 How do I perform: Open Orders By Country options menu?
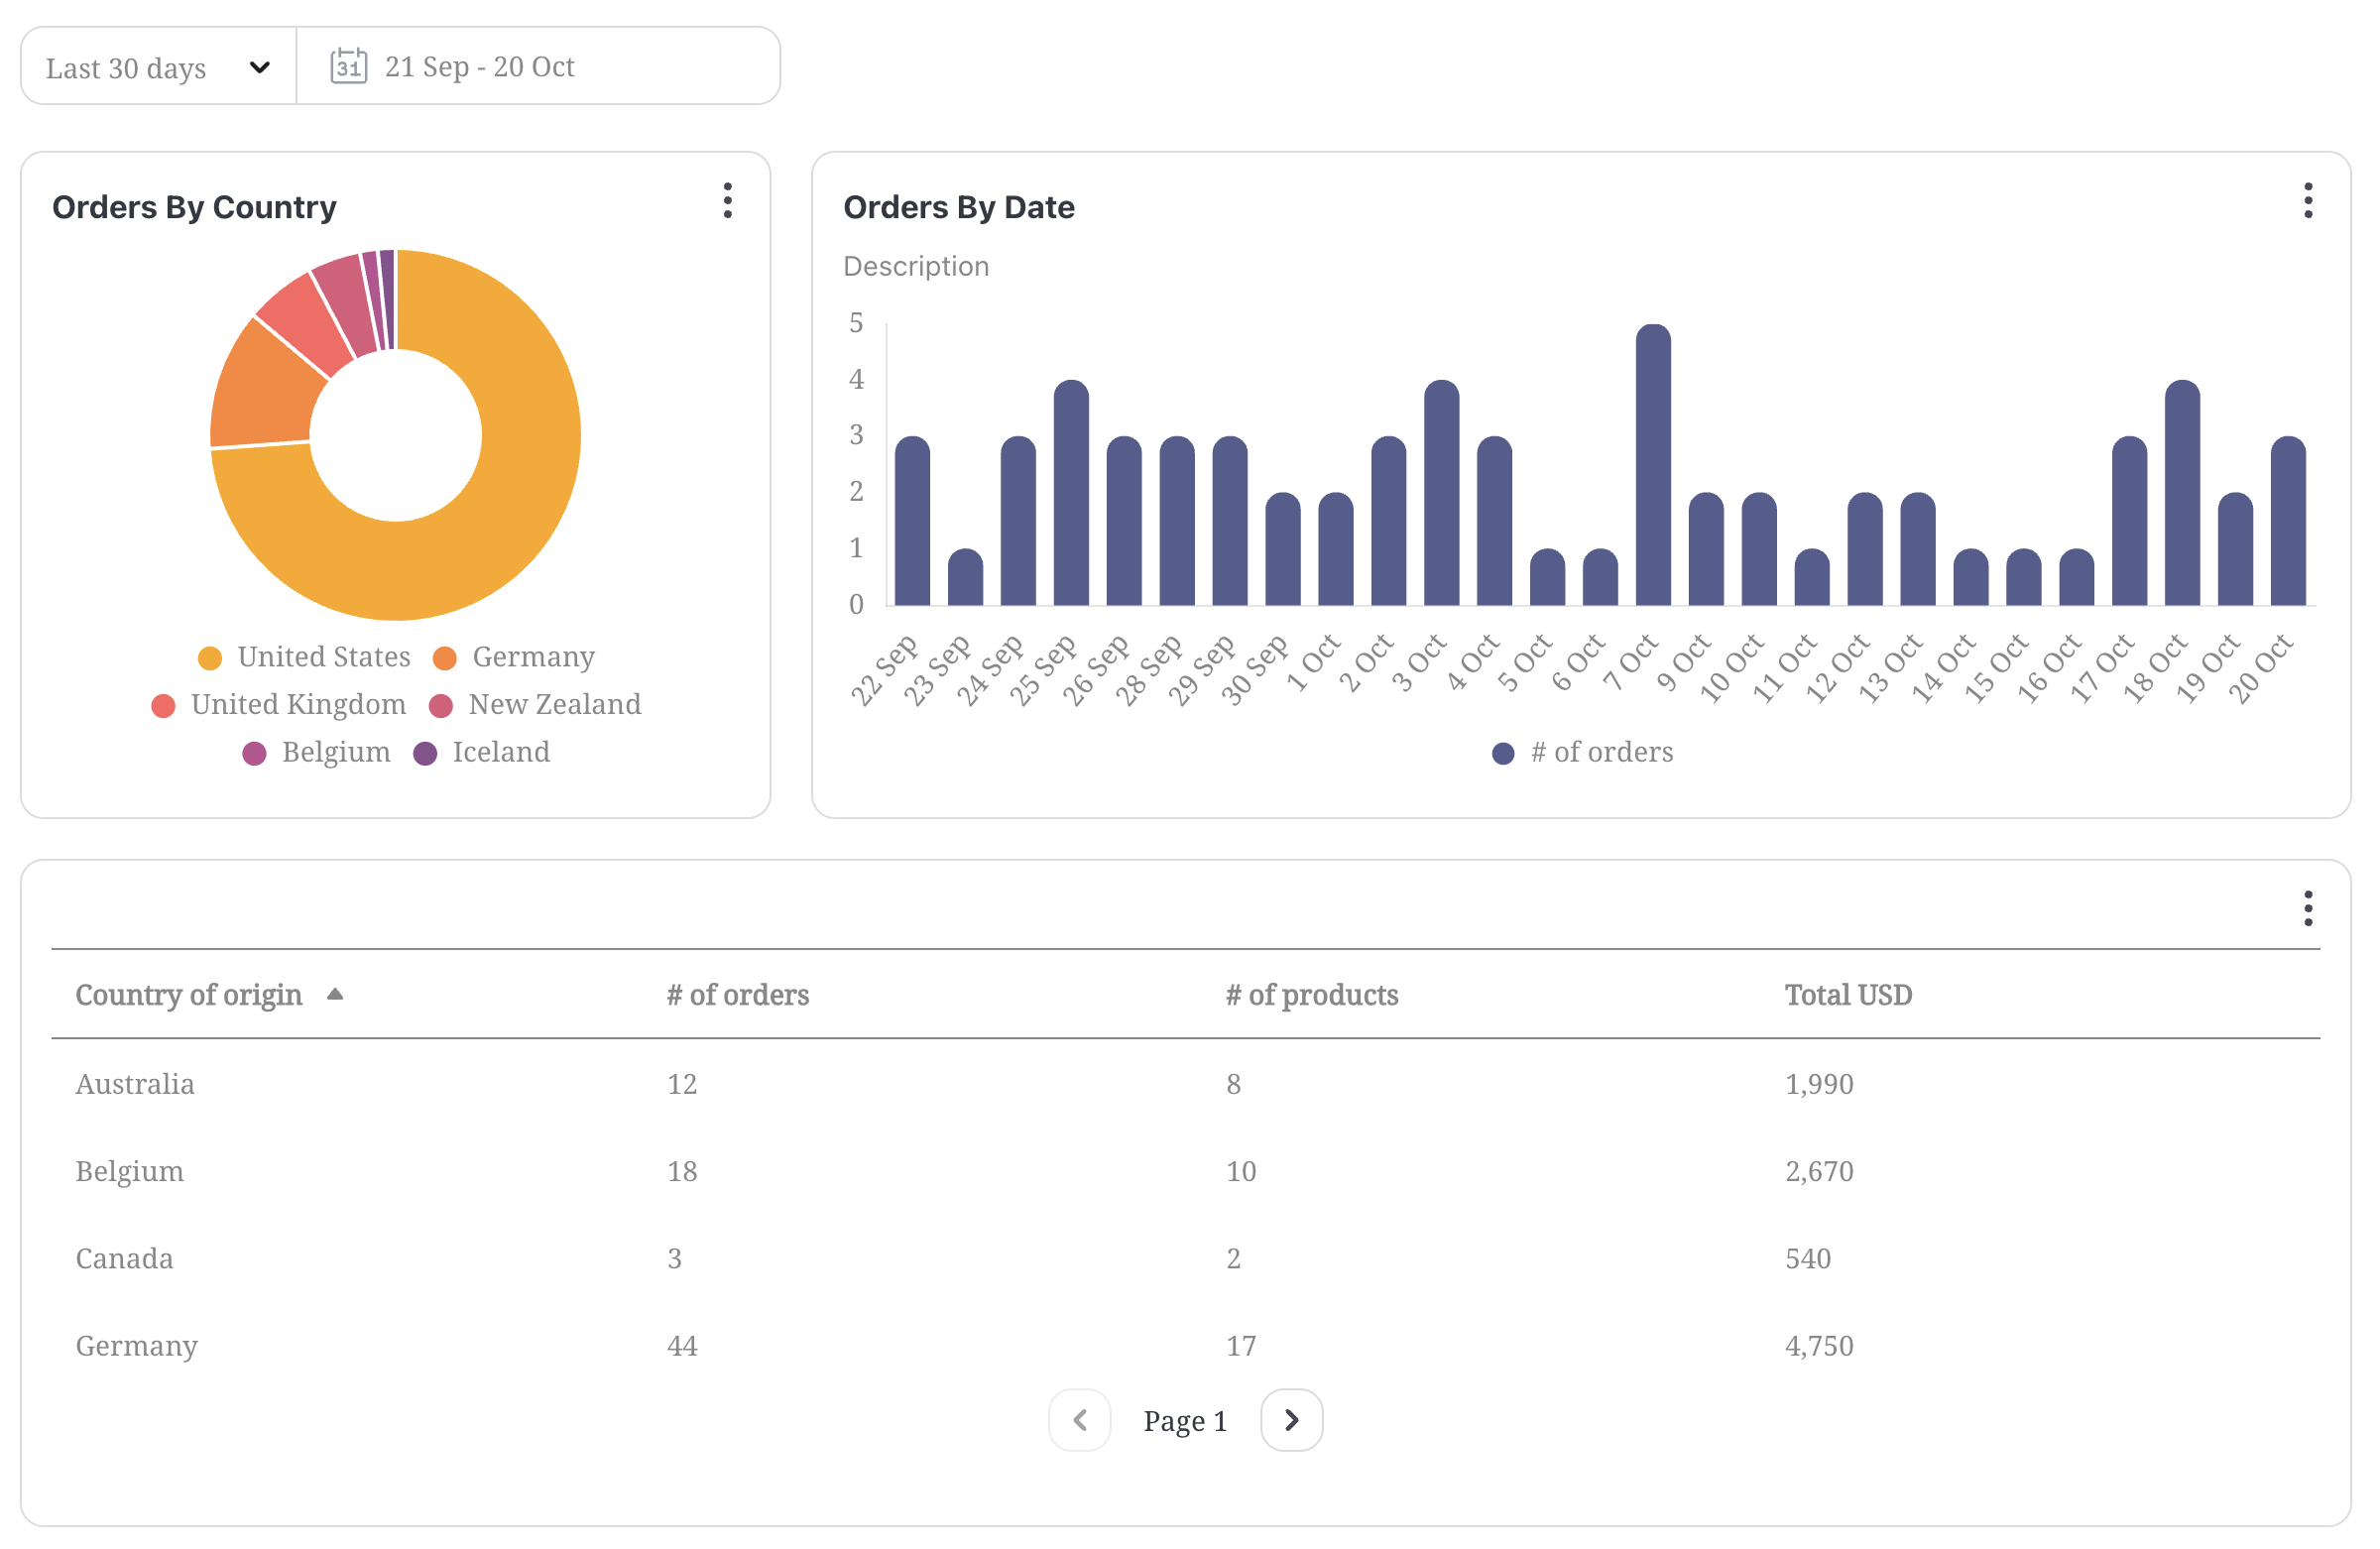pyautogui.click(x=728, y=201)
